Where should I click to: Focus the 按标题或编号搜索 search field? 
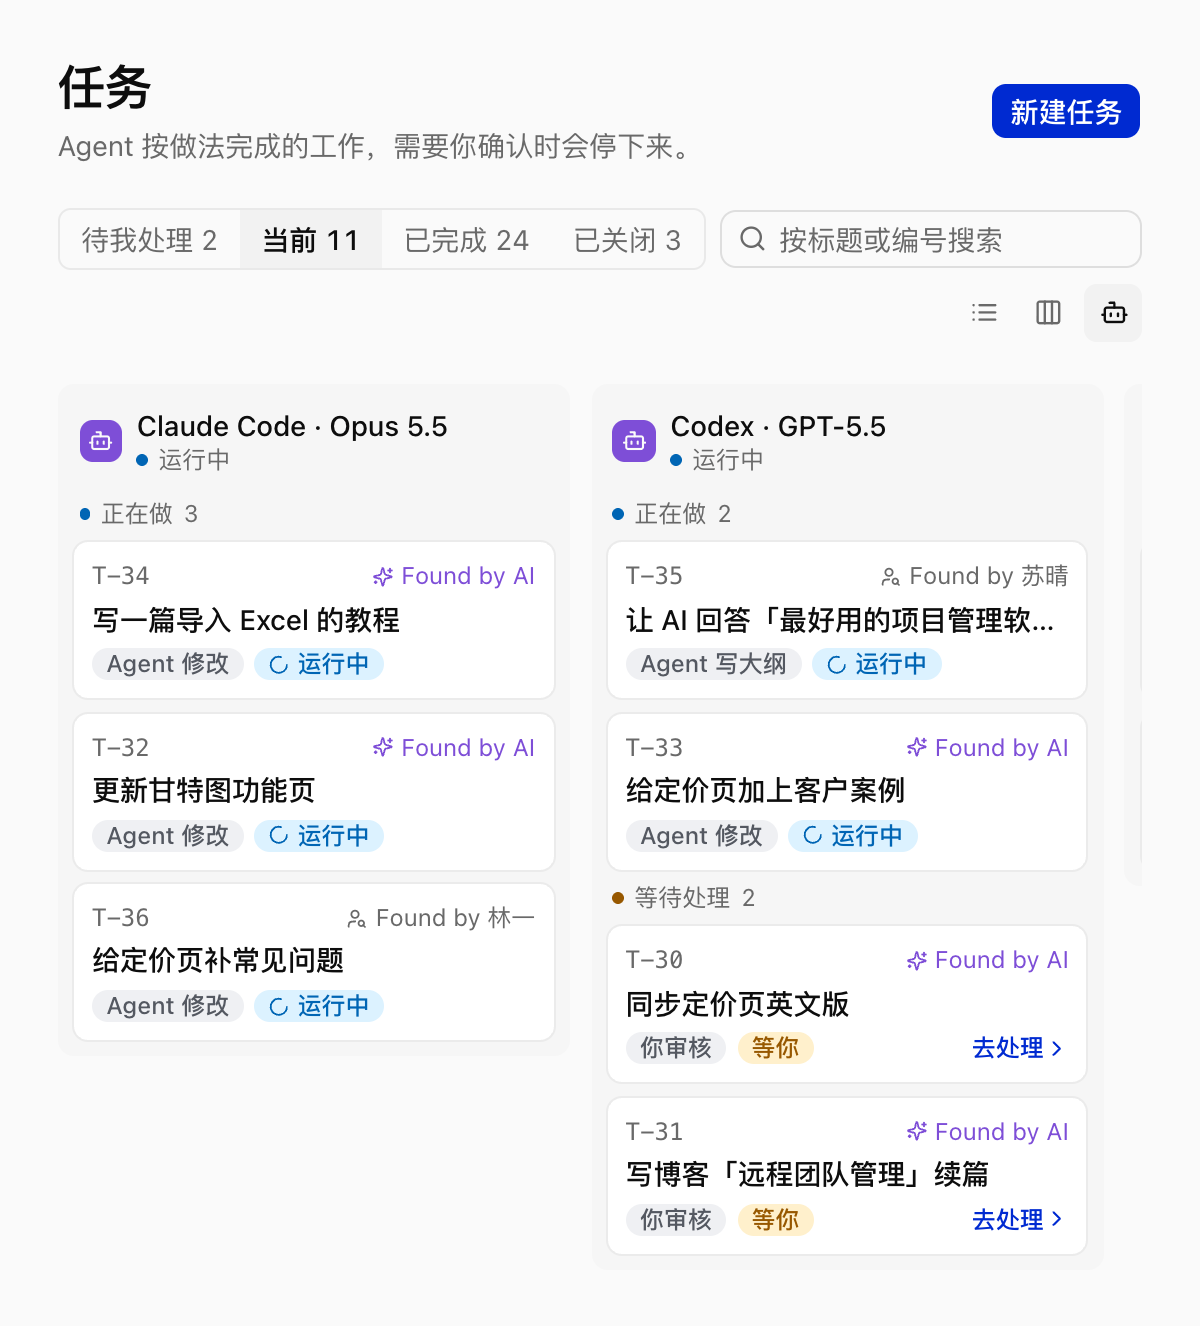931,239
